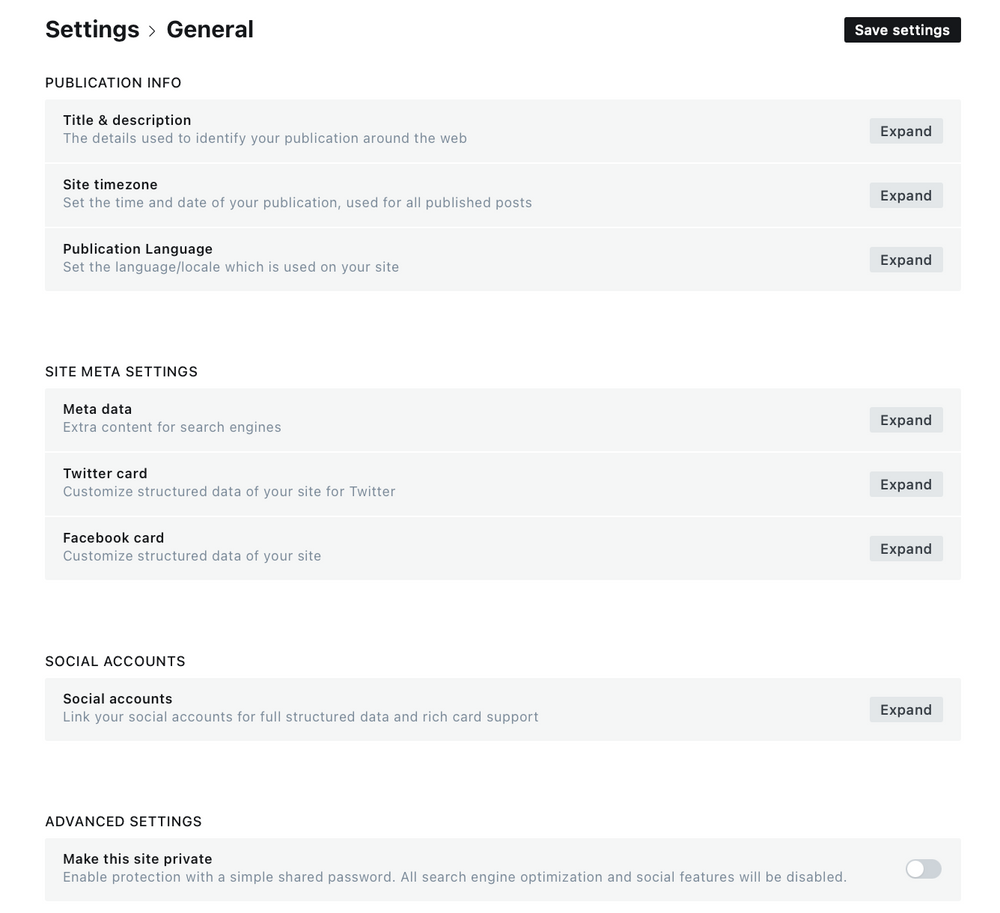1000x913 pixels.
Task: Select the Twitter card settings row
Action: pos(400,481)
